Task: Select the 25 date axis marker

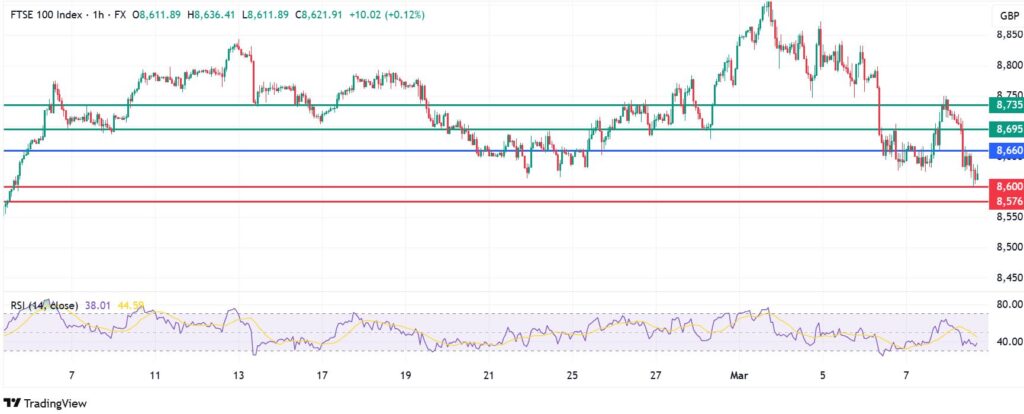Action: pos(572,374)
